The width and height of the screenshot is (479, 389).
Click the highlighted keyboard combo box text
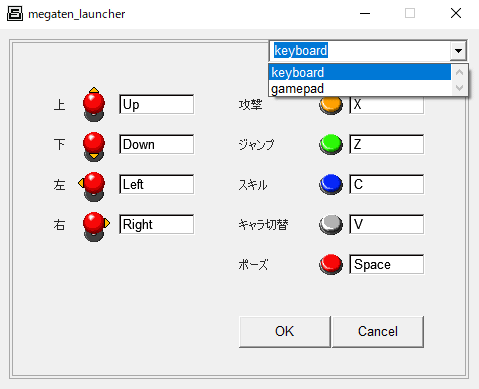pyautogui.click(x=301, y=51)
